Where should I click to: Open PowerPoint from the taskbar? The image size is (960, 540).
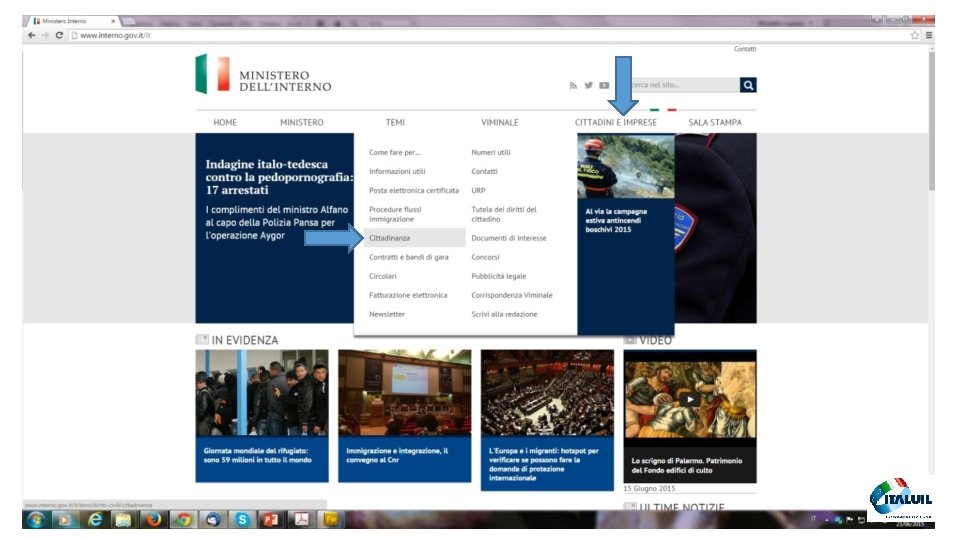pos(271,520)
